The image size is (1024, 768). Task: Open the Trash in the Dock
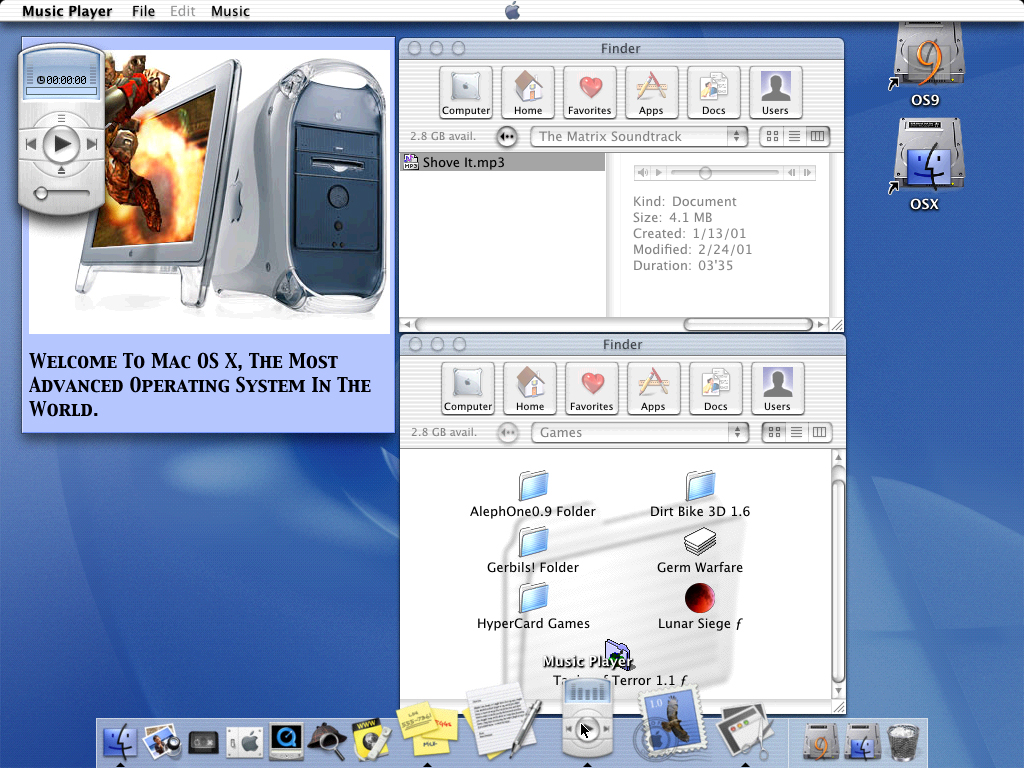(x=904, y=742)
